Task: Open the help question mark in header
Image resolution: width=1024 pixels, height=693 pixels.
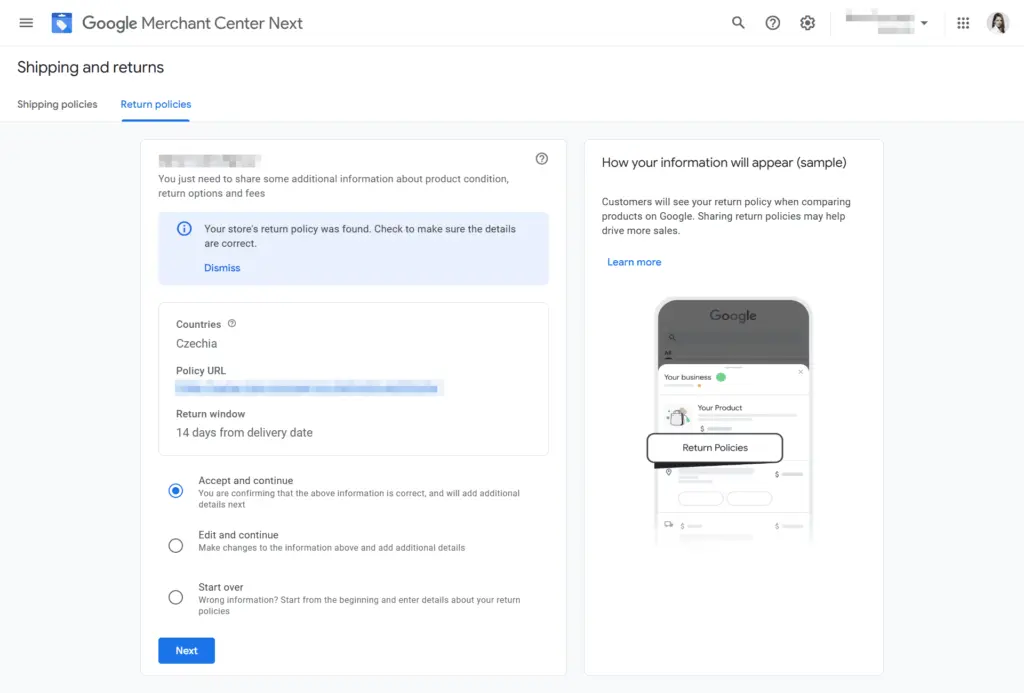Action: tap(773, 23)
